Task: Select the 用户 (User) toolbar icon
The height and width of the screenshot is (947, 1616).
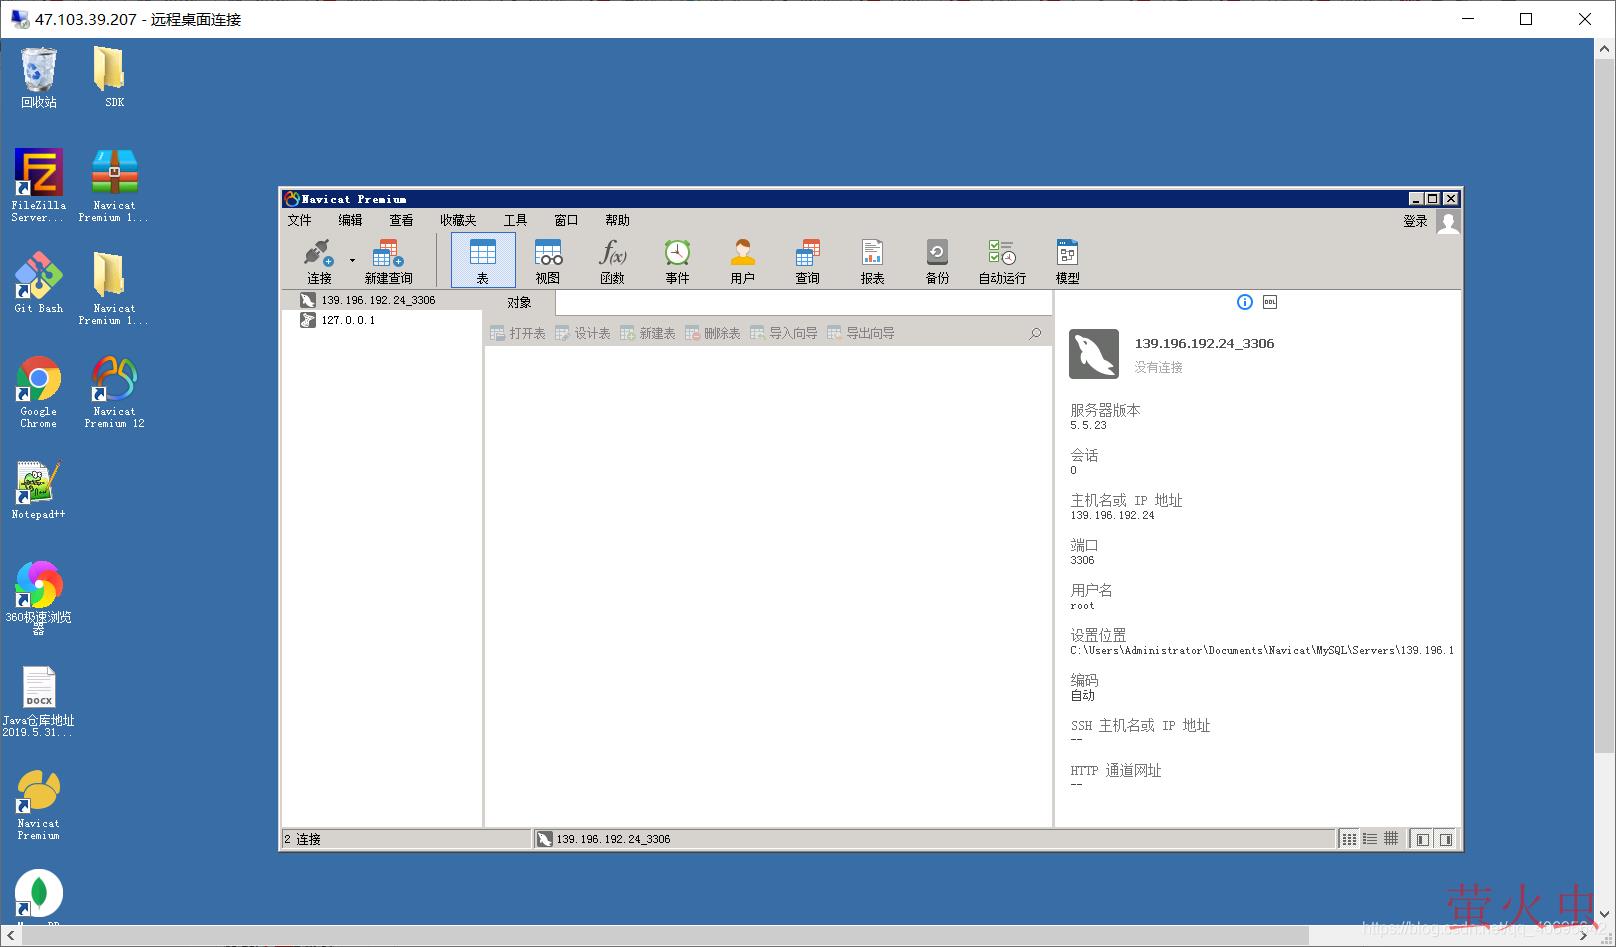Action: [742, 260]
